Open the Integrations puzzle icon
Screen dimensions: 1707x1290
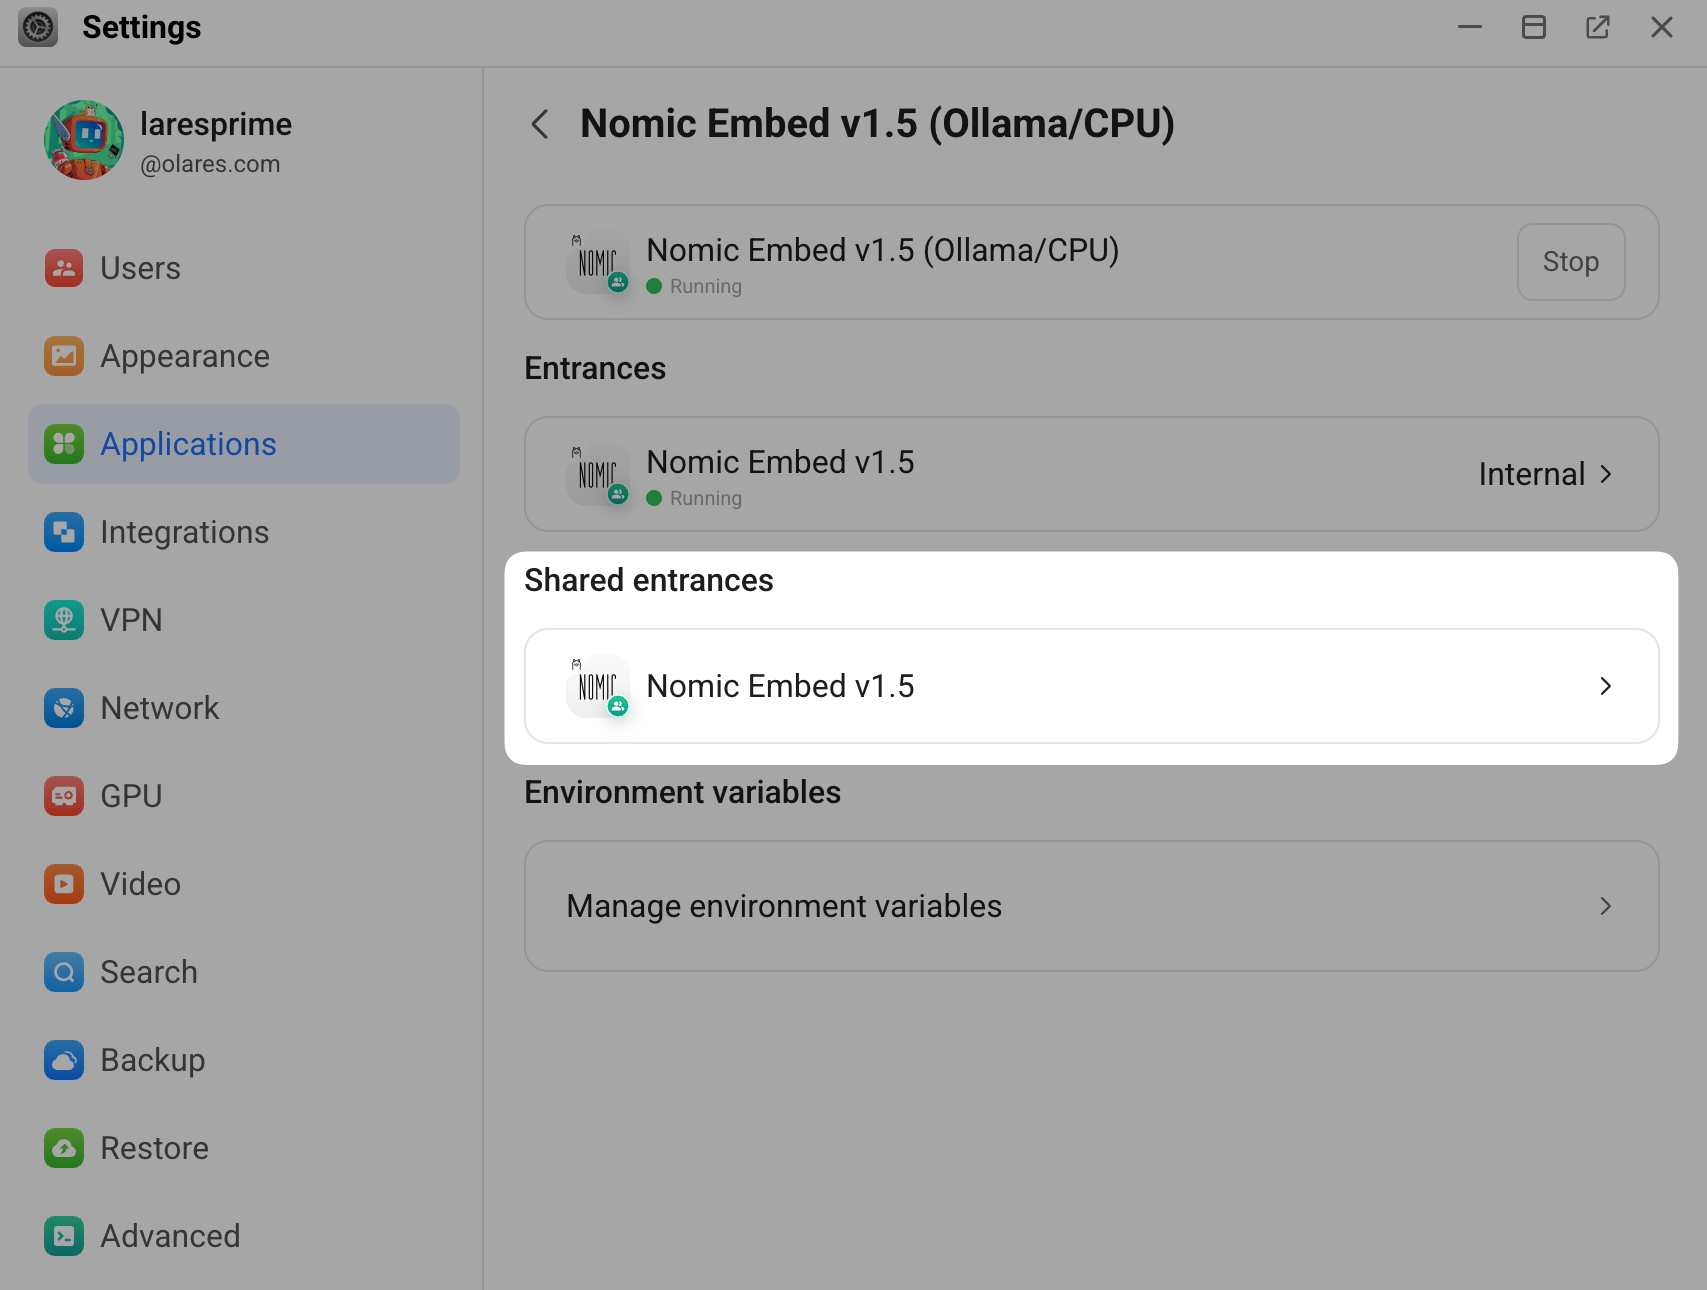click(63, 532)
